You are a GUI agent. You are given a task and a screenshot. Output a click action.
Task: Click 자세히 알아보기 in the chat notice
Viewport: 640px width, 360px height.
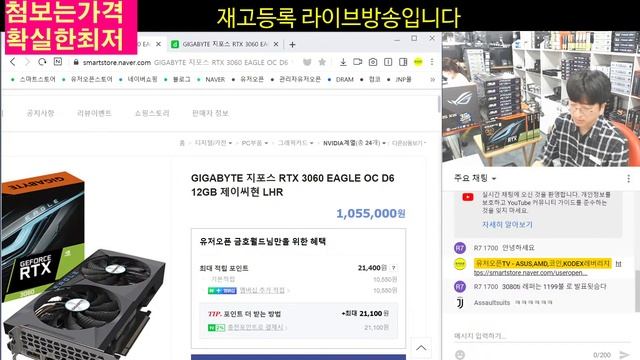[507, 224]
